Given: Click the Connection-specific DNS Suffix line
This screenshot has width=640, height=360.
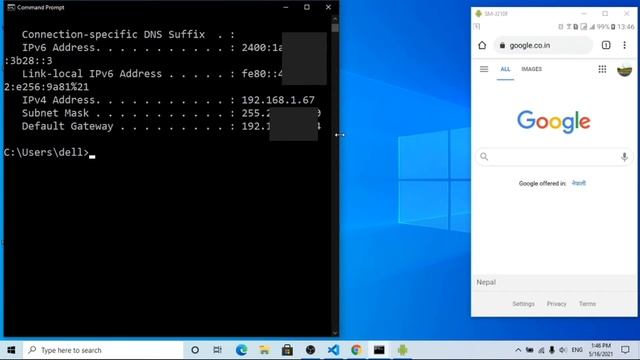Looking at the screenshot, I should tap(129, 35).
